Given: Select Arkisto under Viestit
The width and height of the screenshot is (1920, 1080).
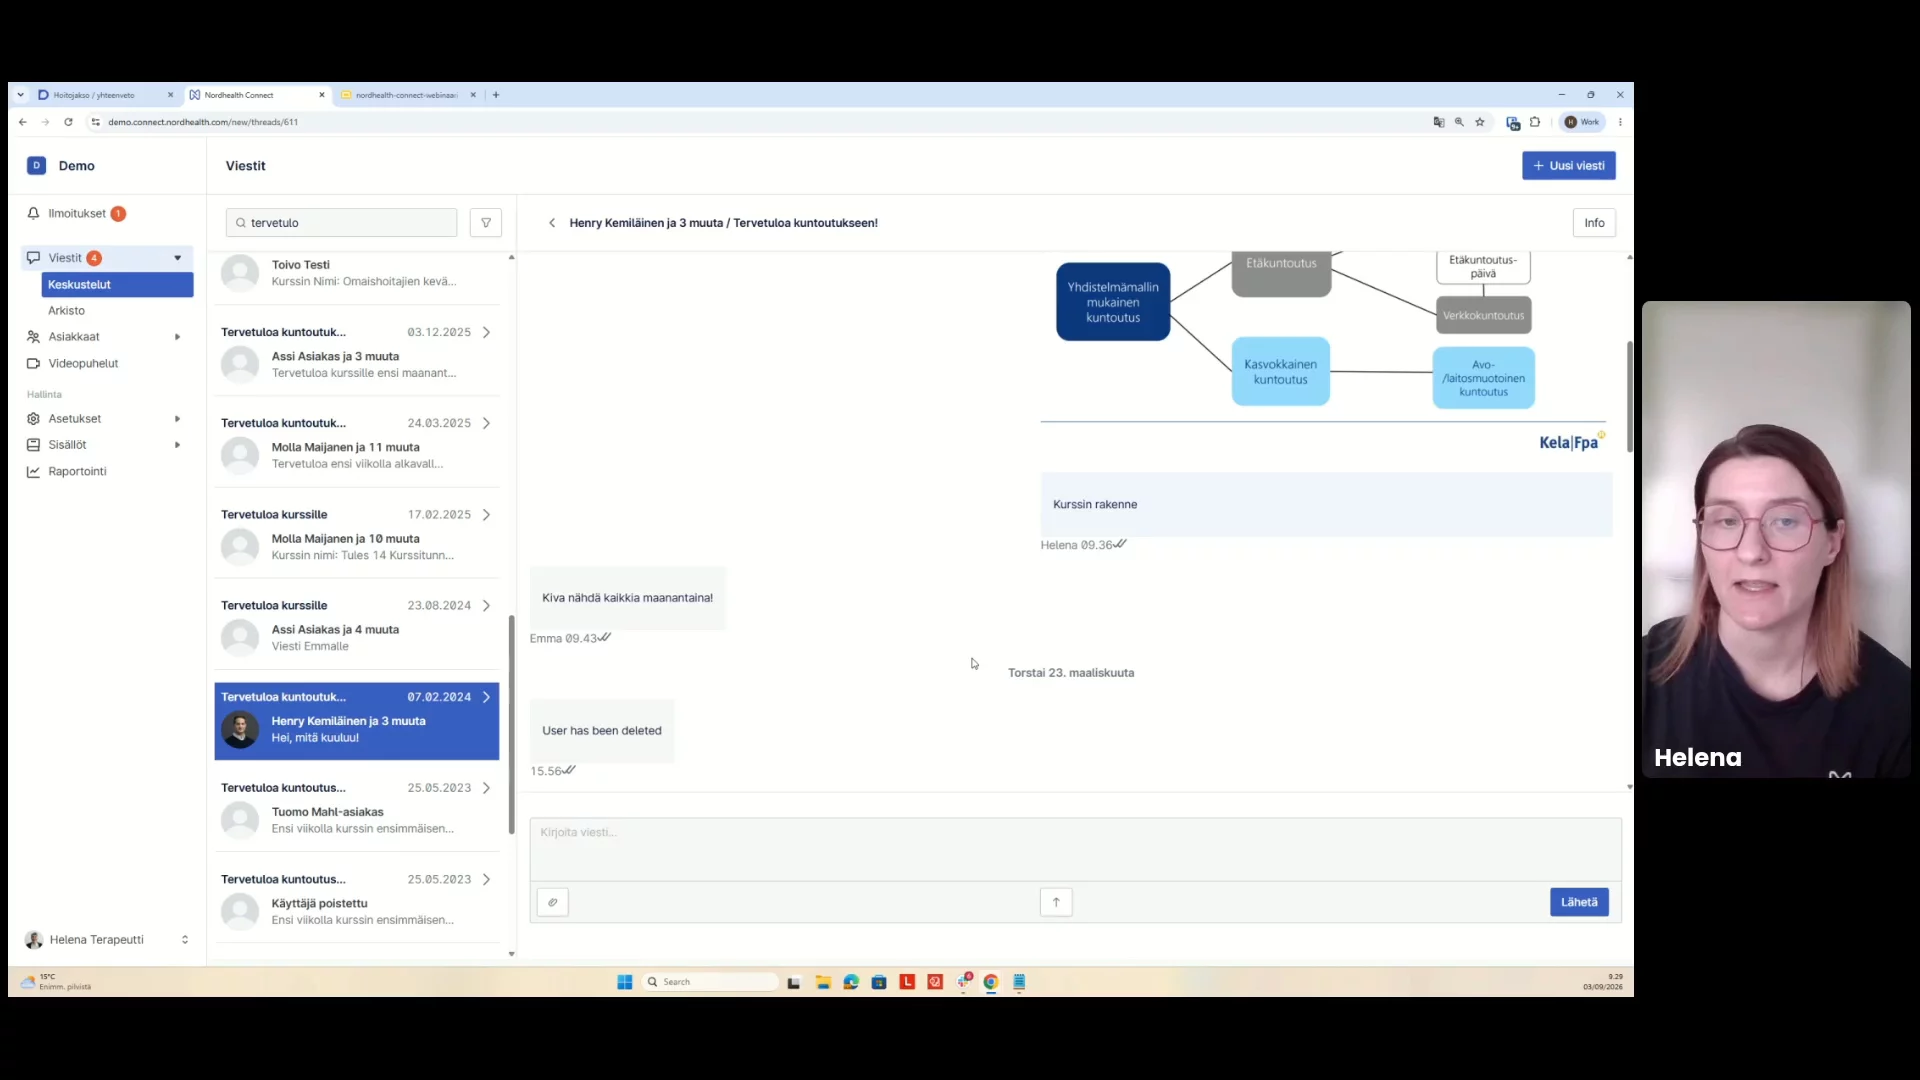Looking at the screenshot, I should (66, 310).
